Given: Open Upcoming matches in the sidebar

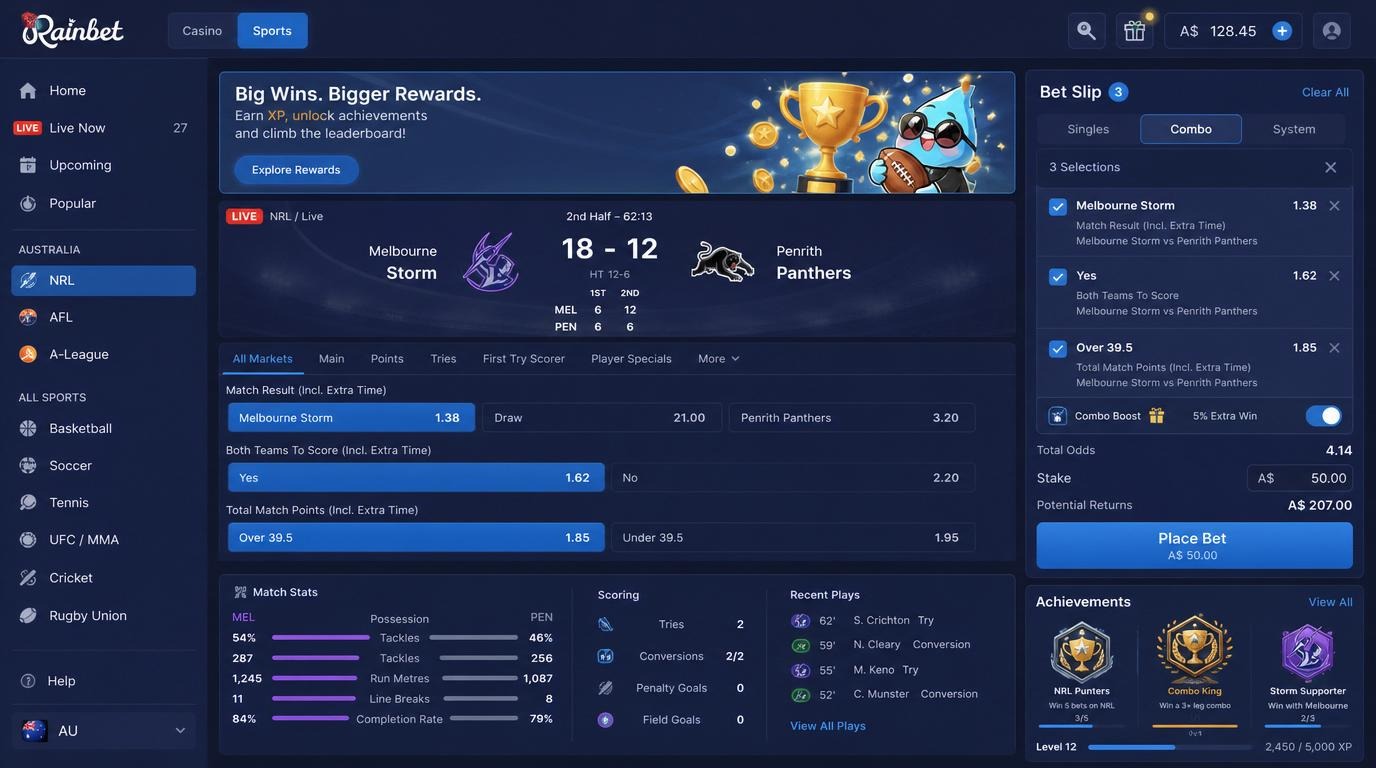Looking at the screenshot, I should [x=104, y=165].
